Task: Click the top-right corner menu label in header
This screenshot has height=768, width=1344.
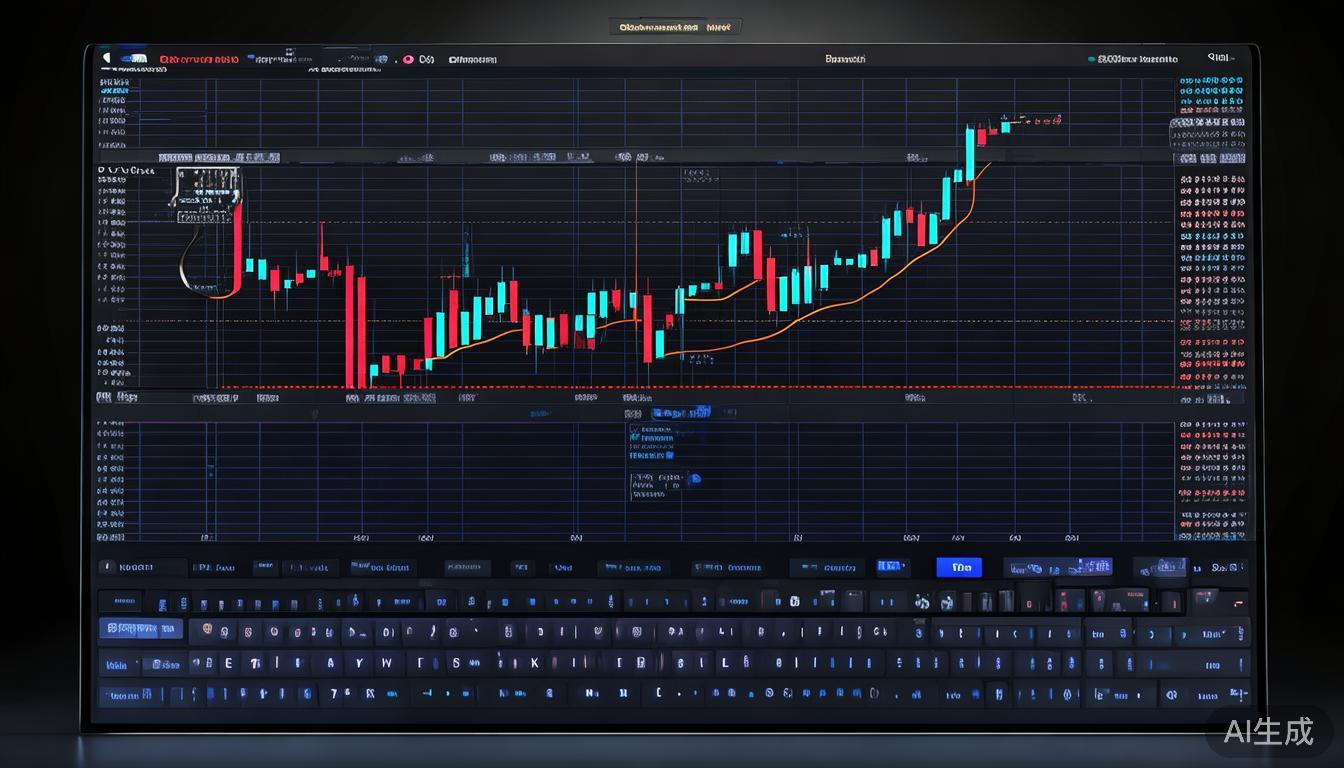Action: (x=1219, y=58)
